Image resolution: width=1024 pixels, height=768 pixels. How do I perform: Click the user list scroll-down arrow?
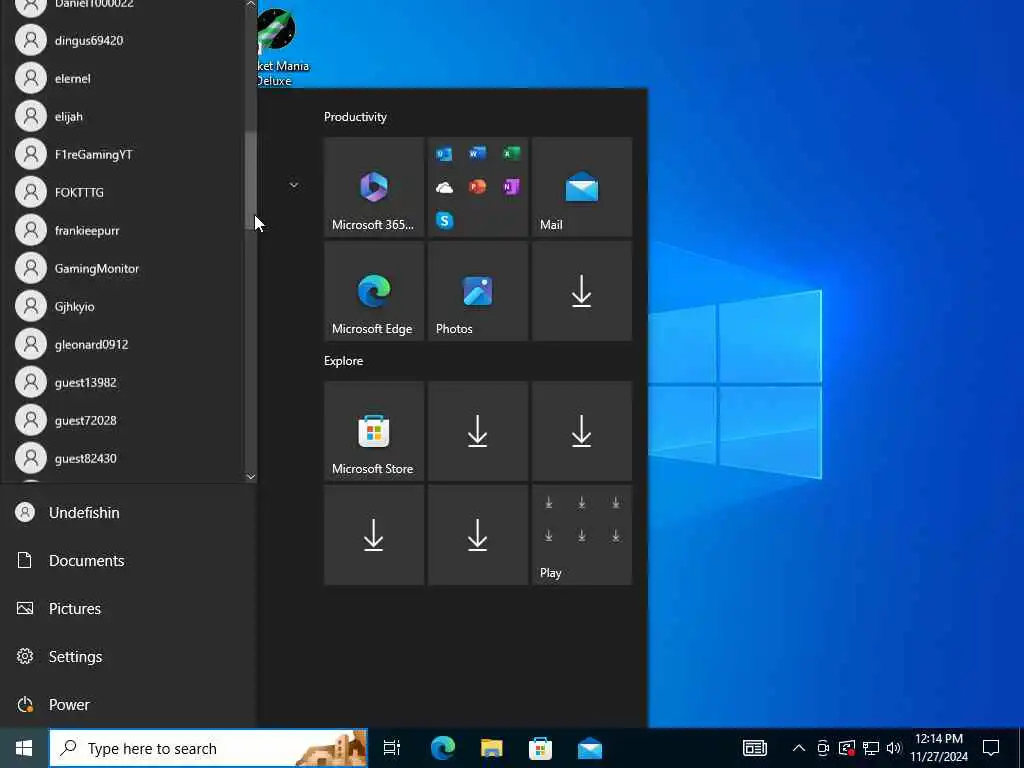[251, 477]
